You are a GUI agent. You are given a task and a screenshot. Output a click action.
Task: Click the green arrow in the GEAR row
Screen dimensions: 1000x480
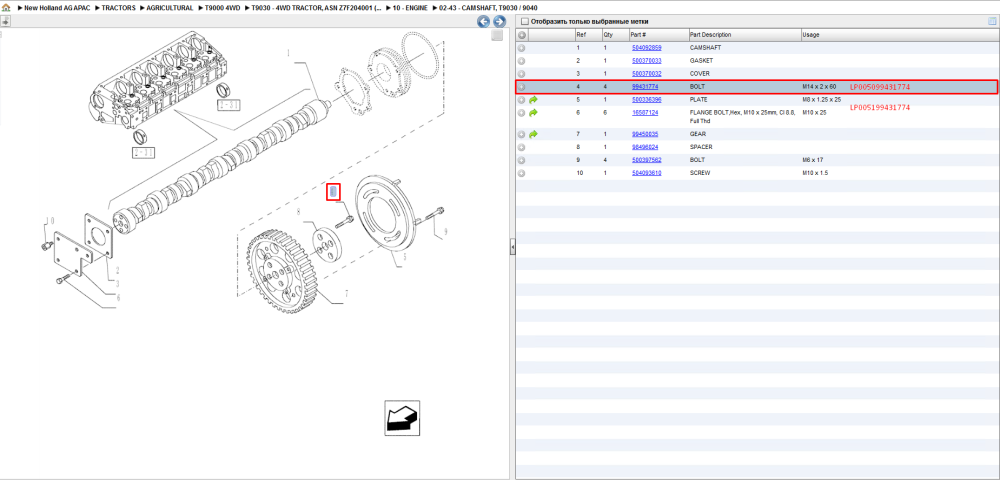pos(533,135)
